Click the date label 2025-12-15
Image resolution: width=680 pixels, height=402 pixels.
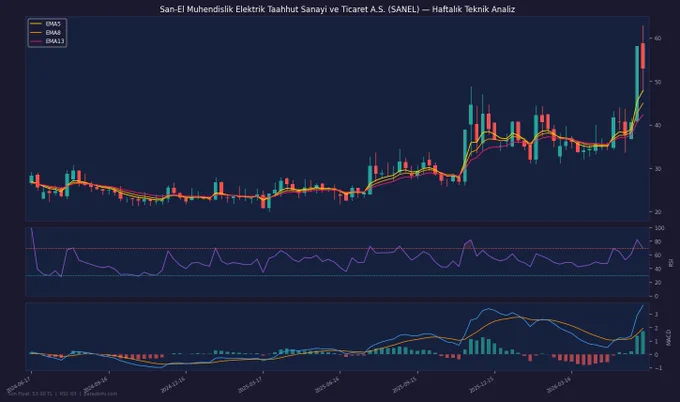(482, 384)
